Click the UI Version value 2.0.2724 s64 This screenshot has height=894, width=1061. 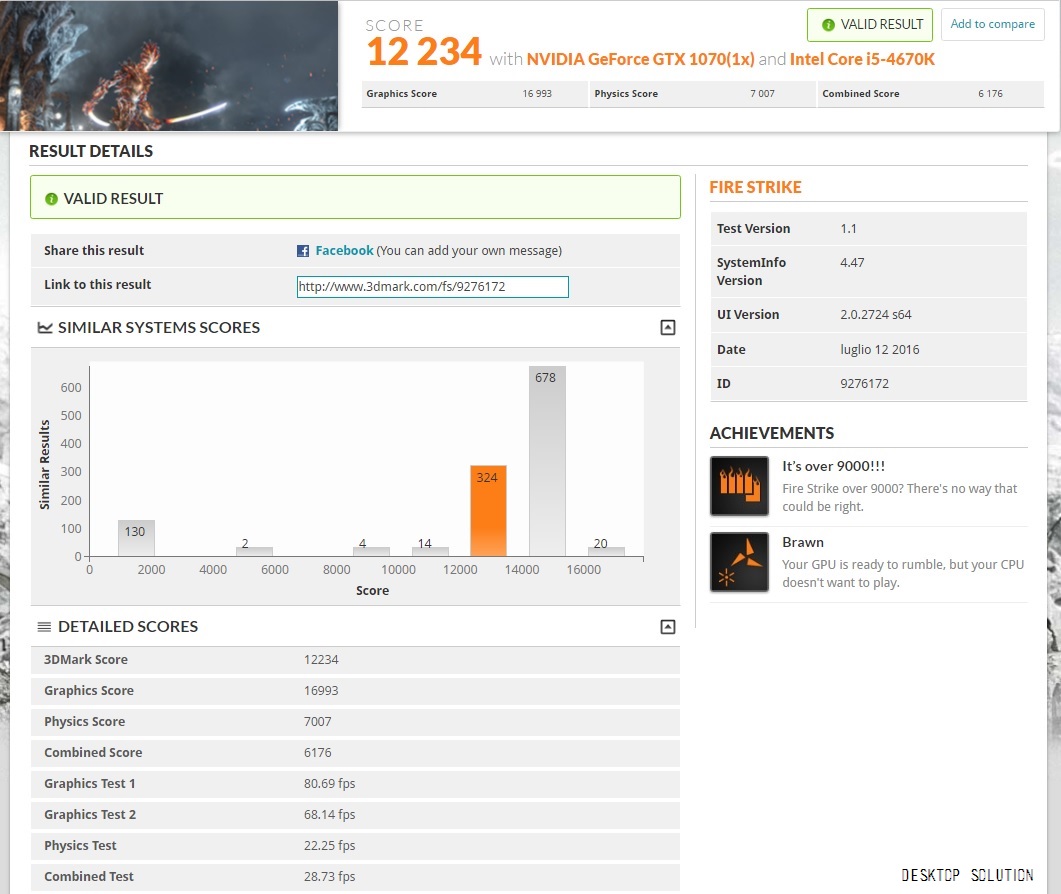pyautogui.click(x=876, y=315)
